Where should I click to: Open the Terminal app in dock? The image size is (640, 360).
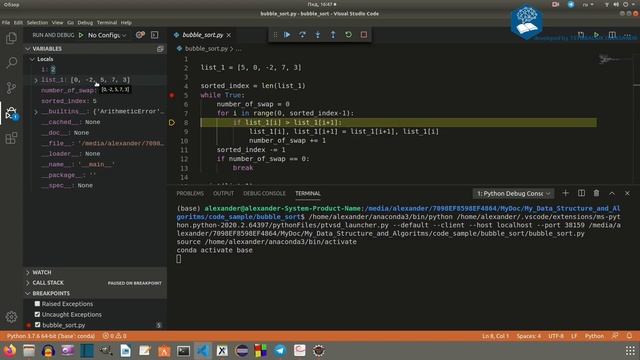coord(183,351)
